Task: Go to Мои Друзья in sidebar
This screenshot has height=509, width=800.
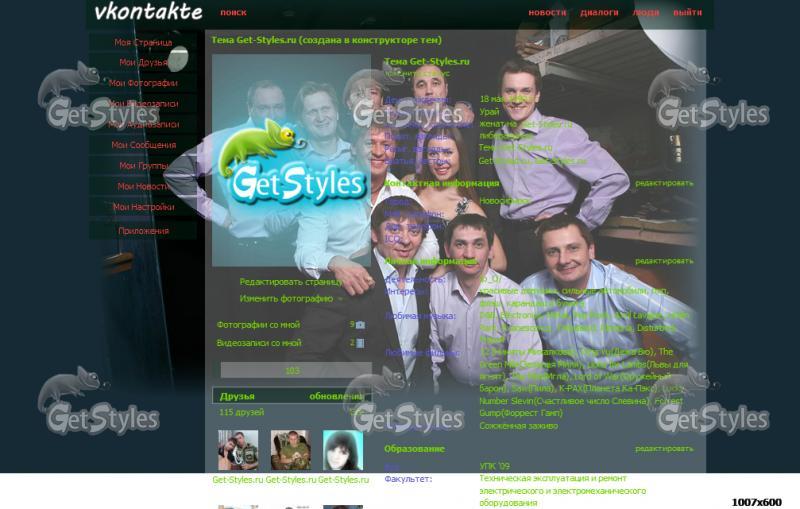Action: click(143, 63)
